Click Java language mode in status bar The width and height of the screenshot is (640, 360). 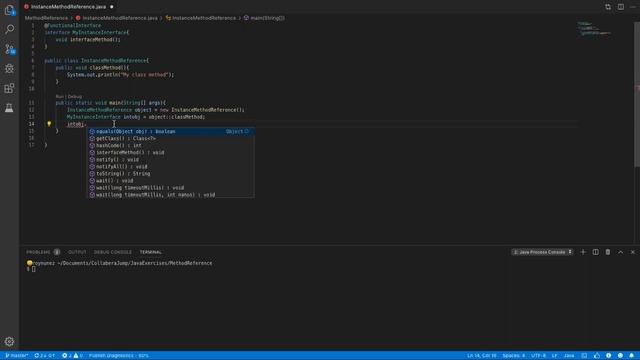click(569, 356)
